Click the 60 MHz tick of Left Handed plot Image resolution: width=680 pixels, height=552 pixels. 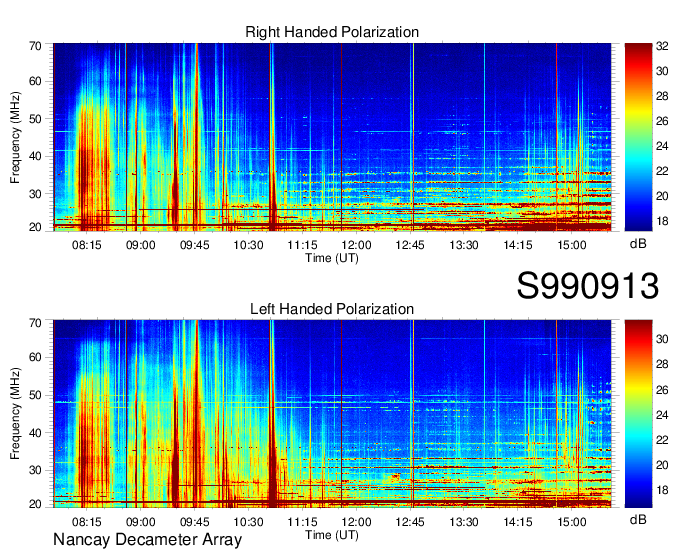pyautogui.click(x=35, y=357)
